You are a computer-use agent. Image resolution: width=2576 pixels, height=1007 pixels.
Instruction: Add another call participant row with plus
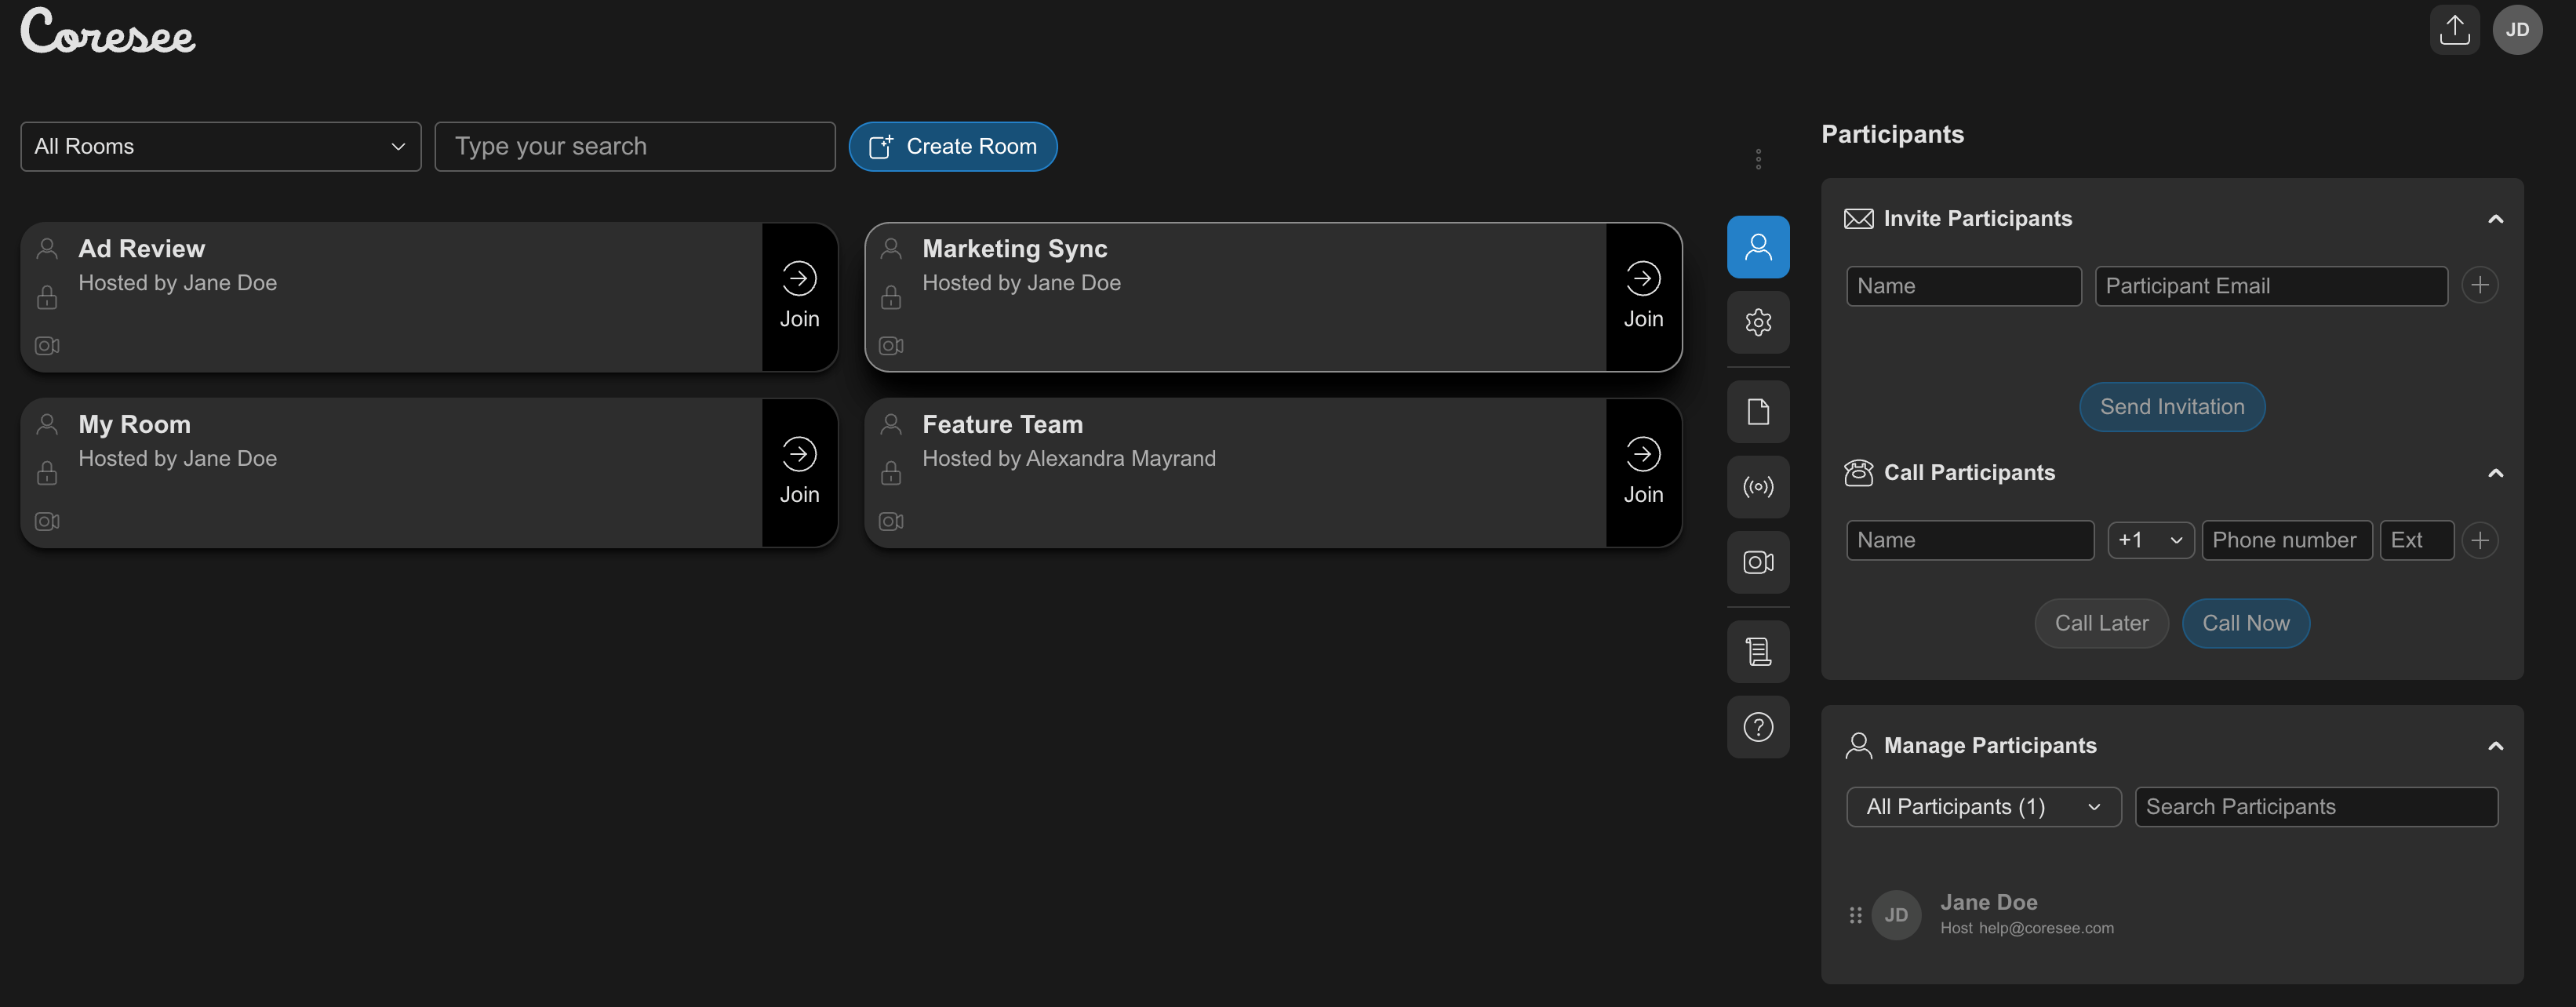2479,540
